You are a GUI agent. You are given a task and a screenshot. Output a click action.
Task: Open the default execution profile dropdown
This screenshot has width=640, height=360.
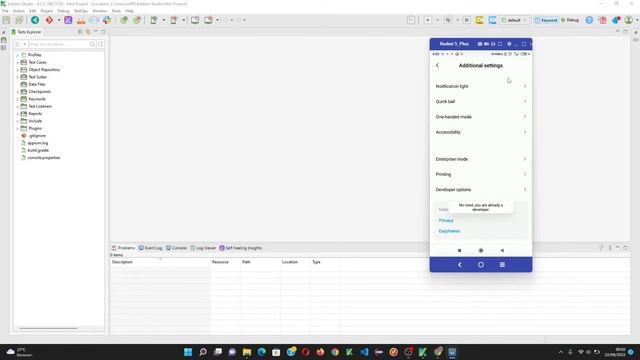(514, 20)
